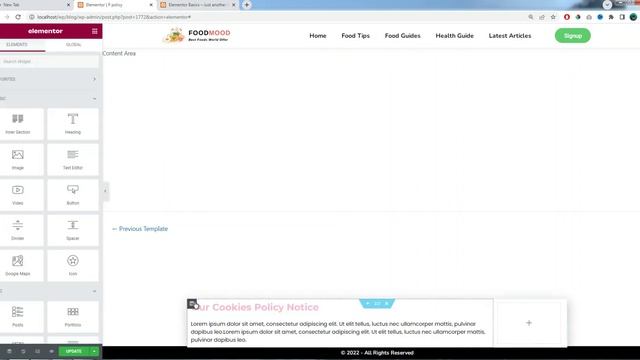
Task: Open Responsive Mode in bottom bar
Action: [37, 351]
